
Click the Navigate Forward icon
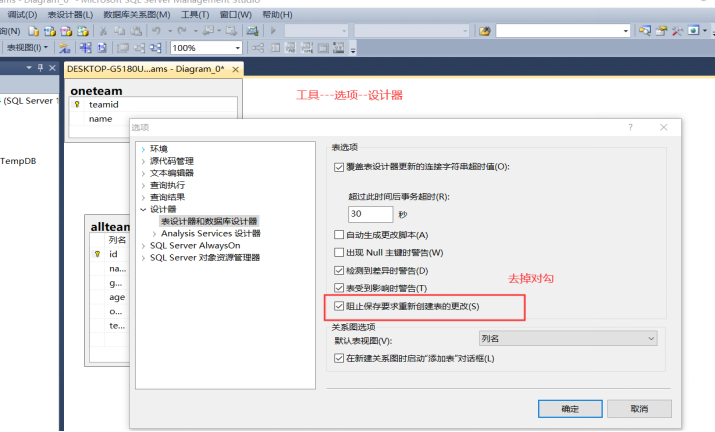(231, 31)
